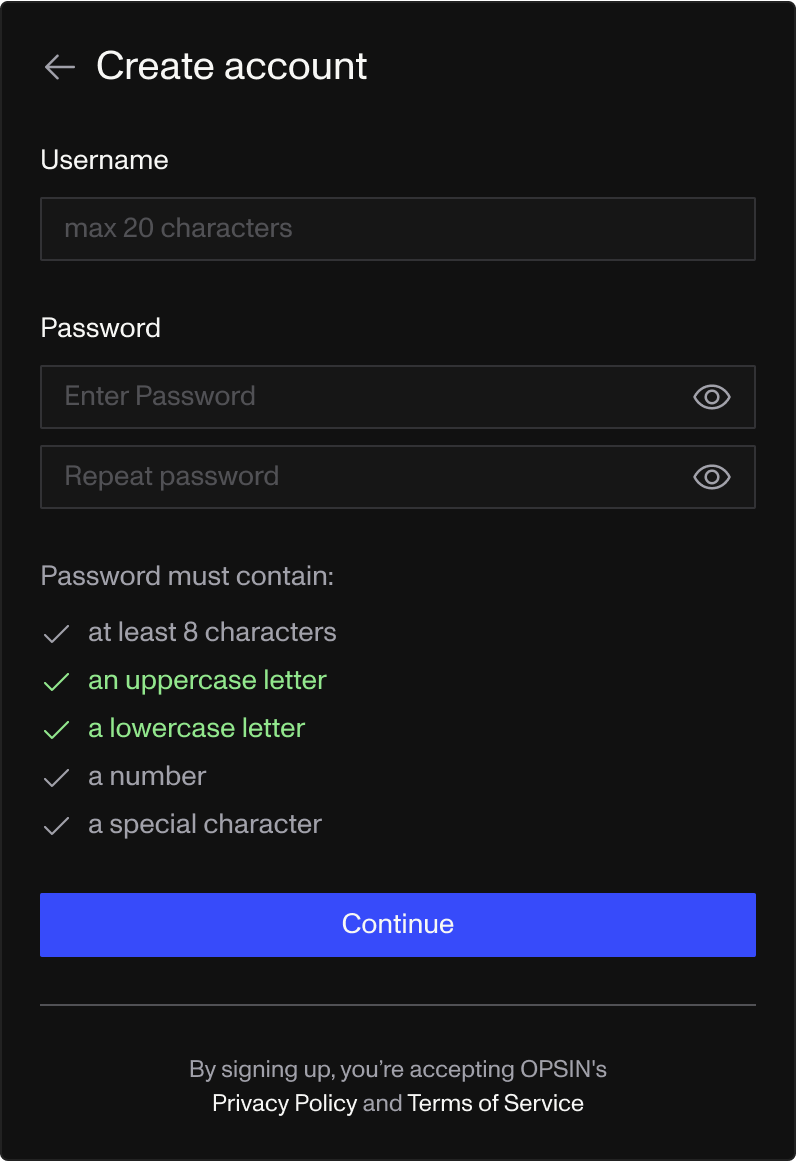Toggle visibility of Repeat password field
This screenshot has width=796, height=1161.
tap(711, 477)
